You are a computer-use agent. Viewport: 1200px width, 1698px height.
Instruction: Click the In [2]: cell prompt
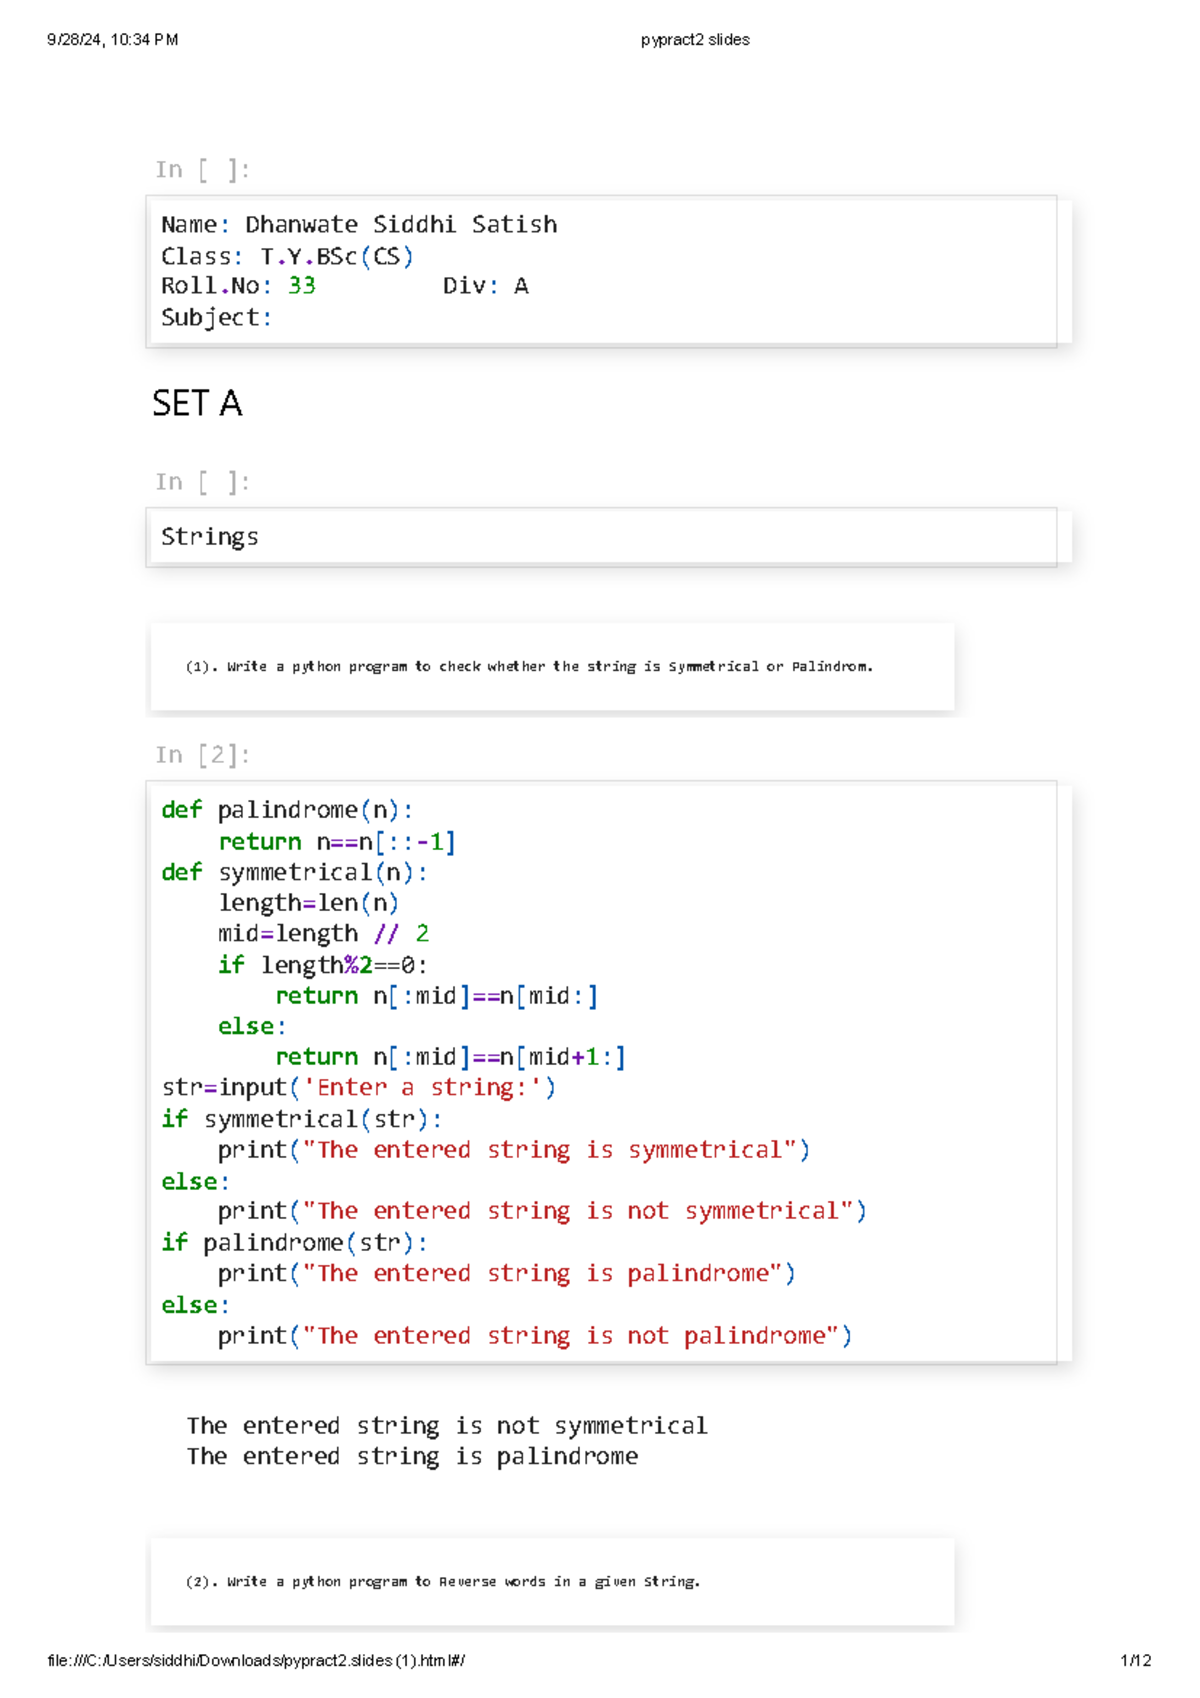pos(202,755)
